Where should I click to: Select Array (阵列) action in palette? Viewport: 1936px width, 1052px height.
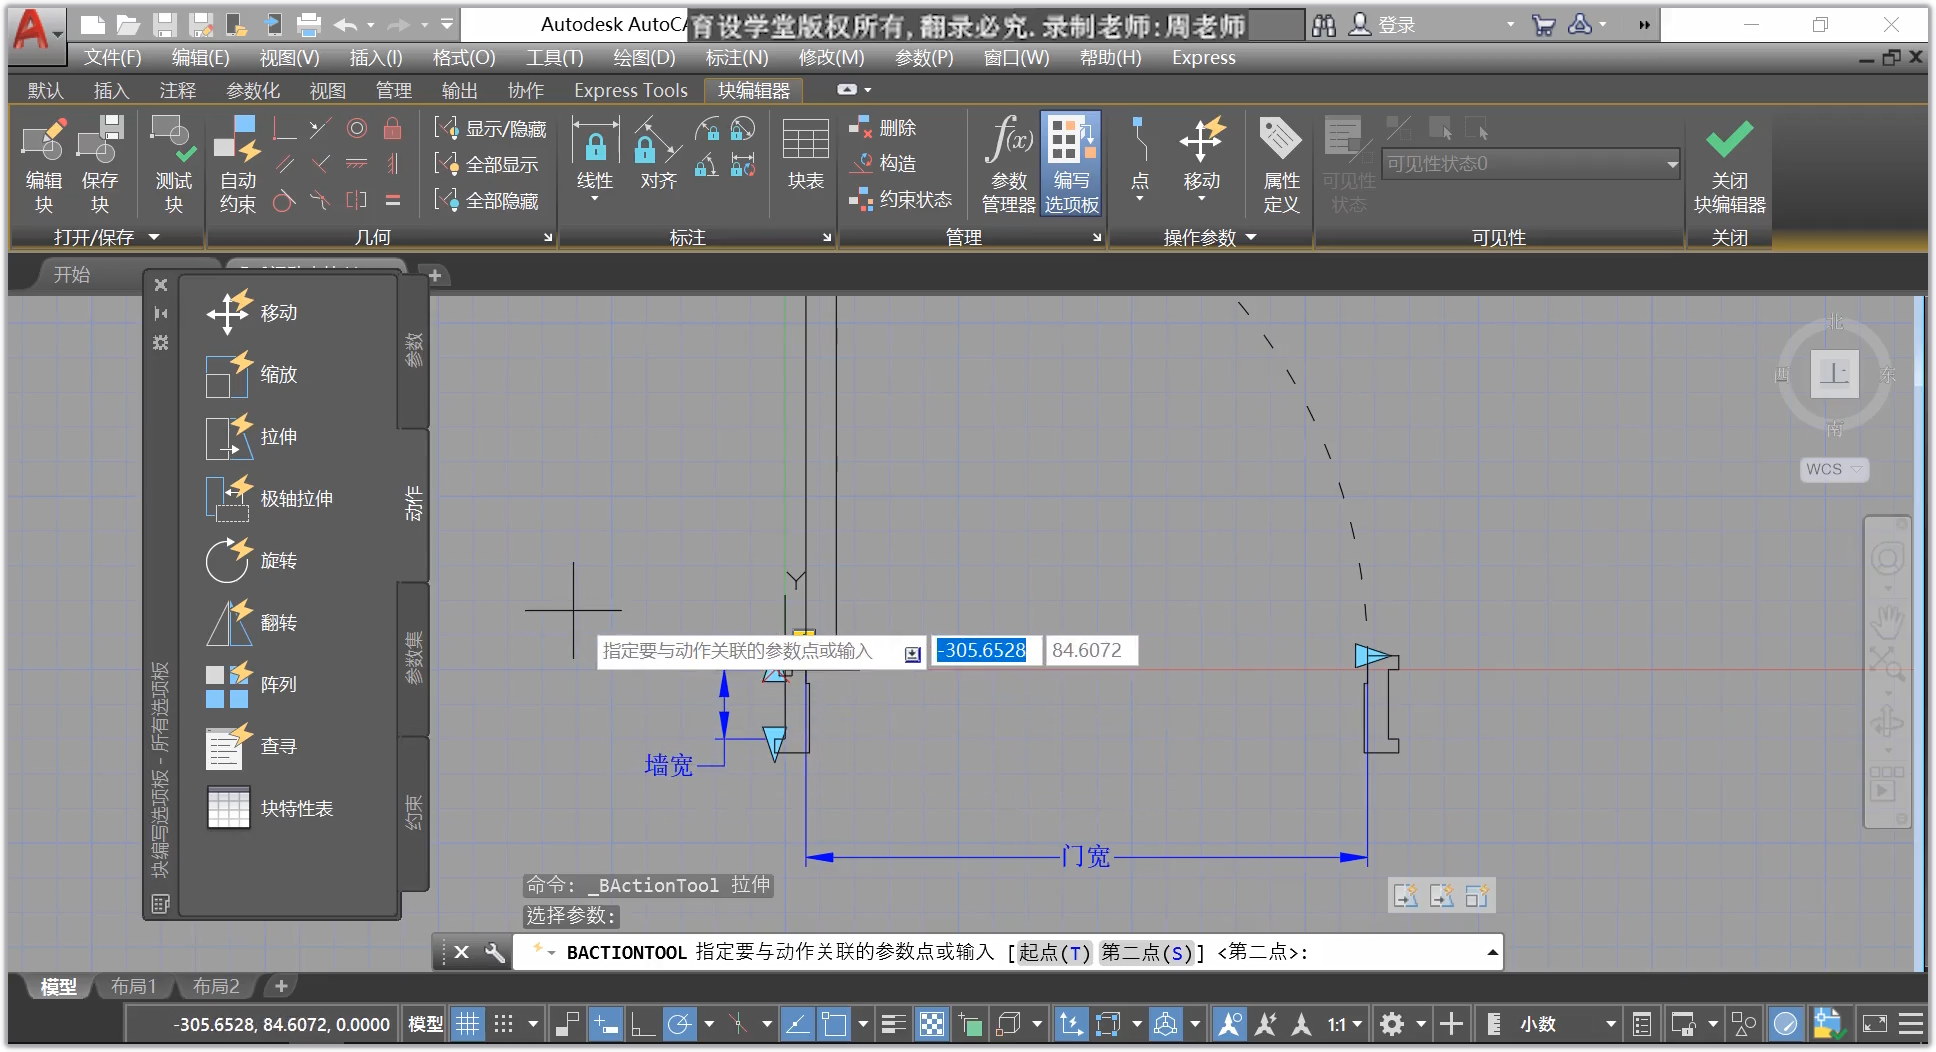click(x=252, y=685)
